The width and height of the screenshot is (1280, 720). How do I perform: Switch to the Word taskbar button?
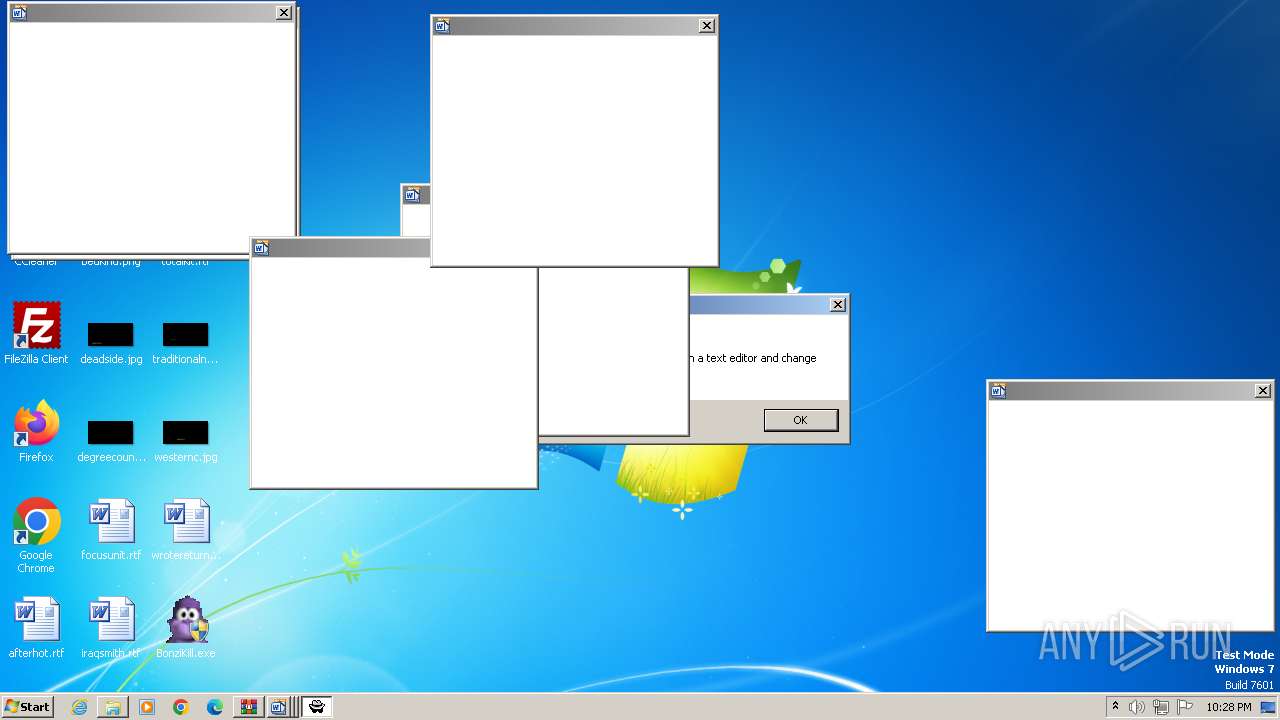(279, 707)
